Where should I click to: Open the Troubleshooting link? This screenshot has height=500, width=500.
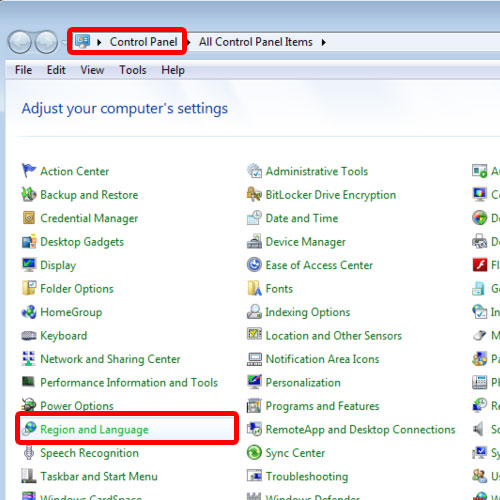point(307,477)
